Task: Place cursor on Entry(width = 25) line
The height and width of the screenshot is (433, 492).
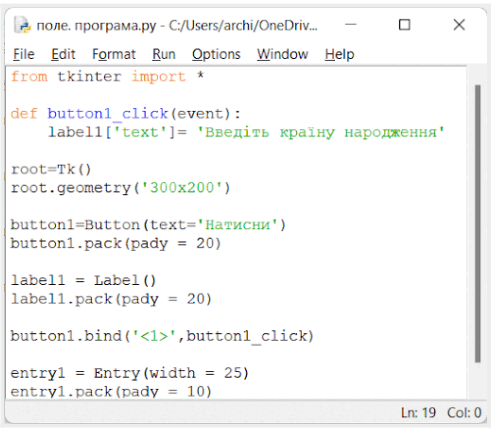Action: (130, 373)
